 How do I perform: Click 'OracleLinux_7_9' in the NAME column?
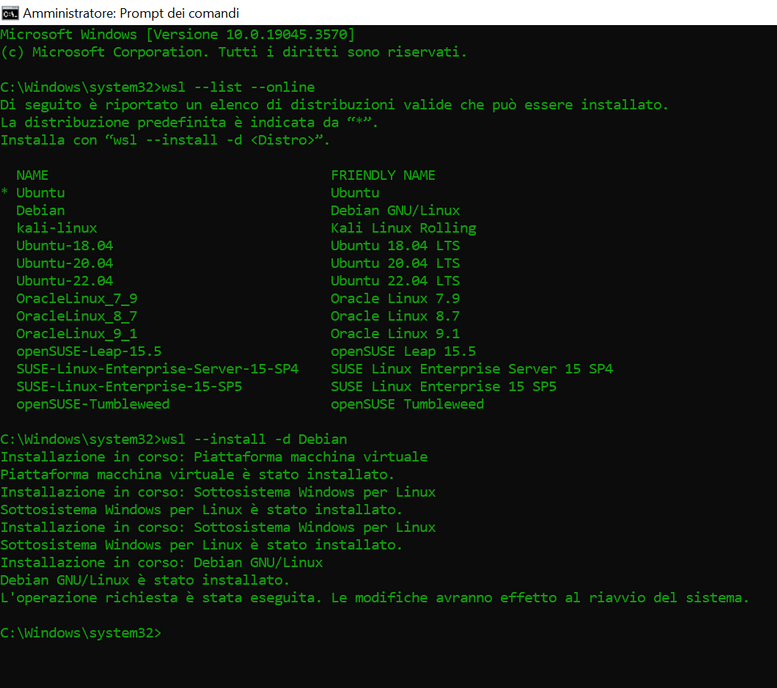click(77, 298)
